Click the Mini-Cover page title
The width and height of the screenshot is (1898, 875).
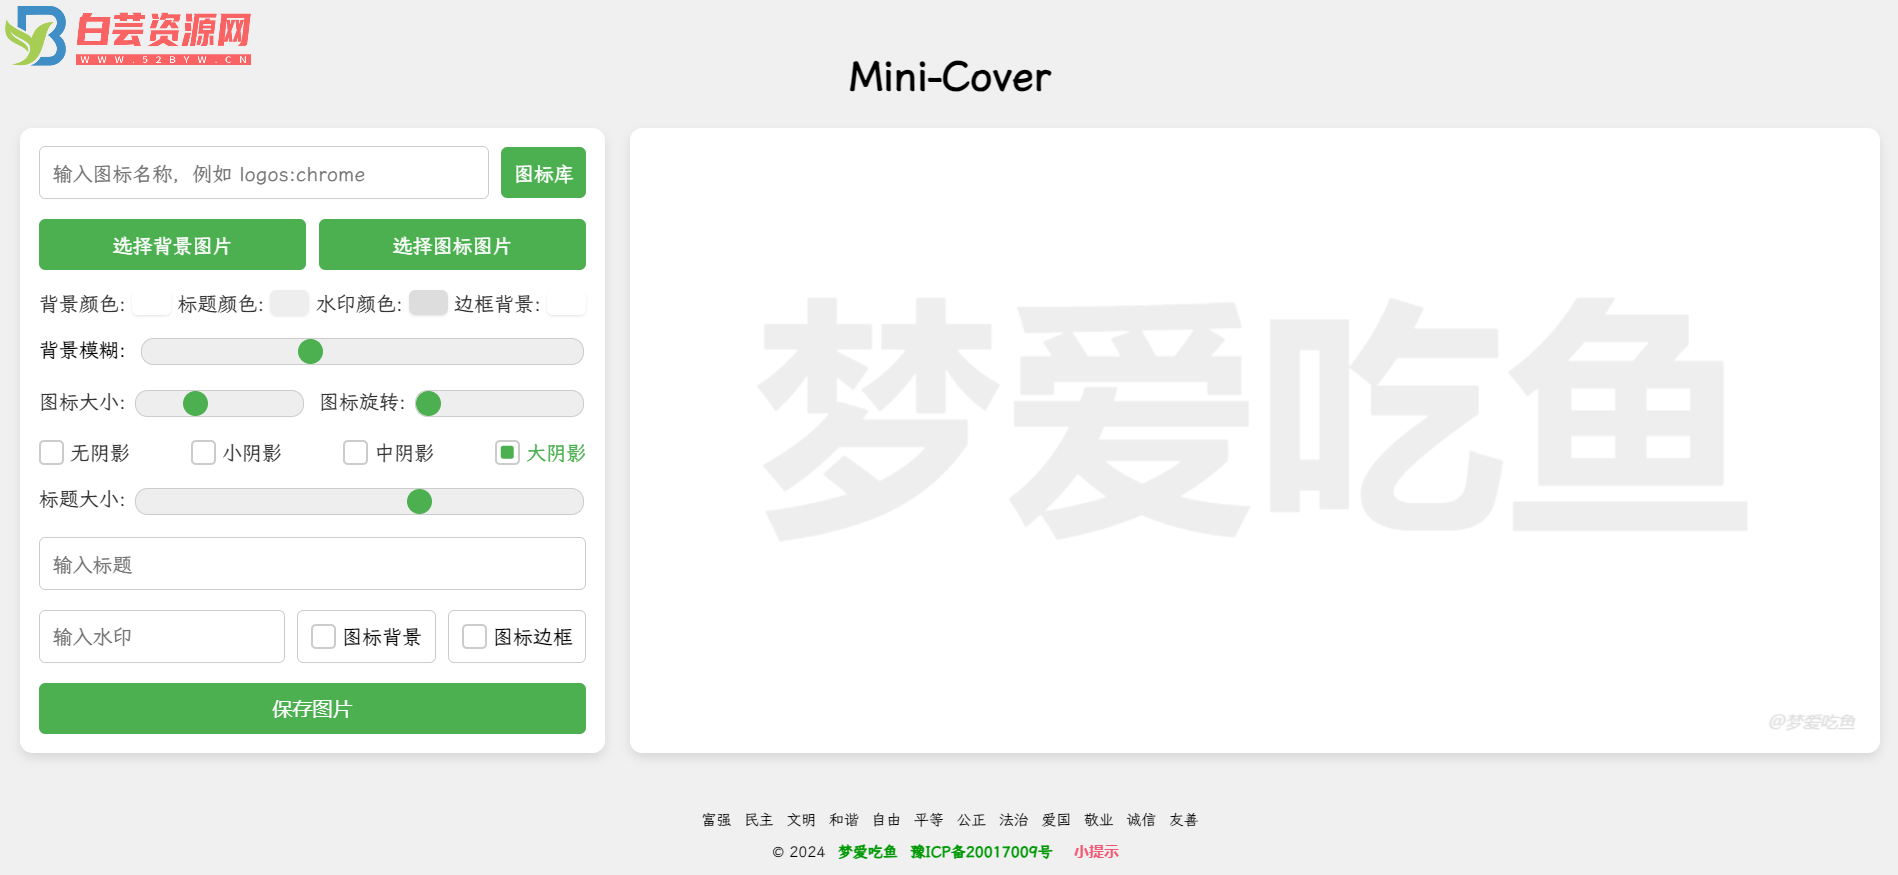point(950,77)
